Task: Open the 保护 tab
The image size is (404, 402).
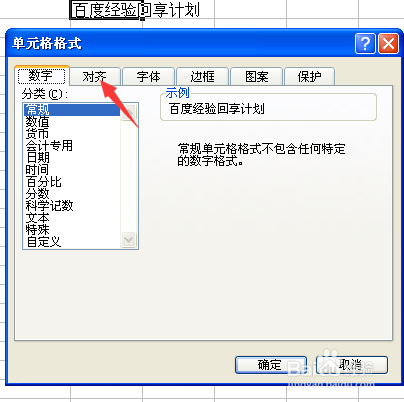Action: (x=309, y=77)
